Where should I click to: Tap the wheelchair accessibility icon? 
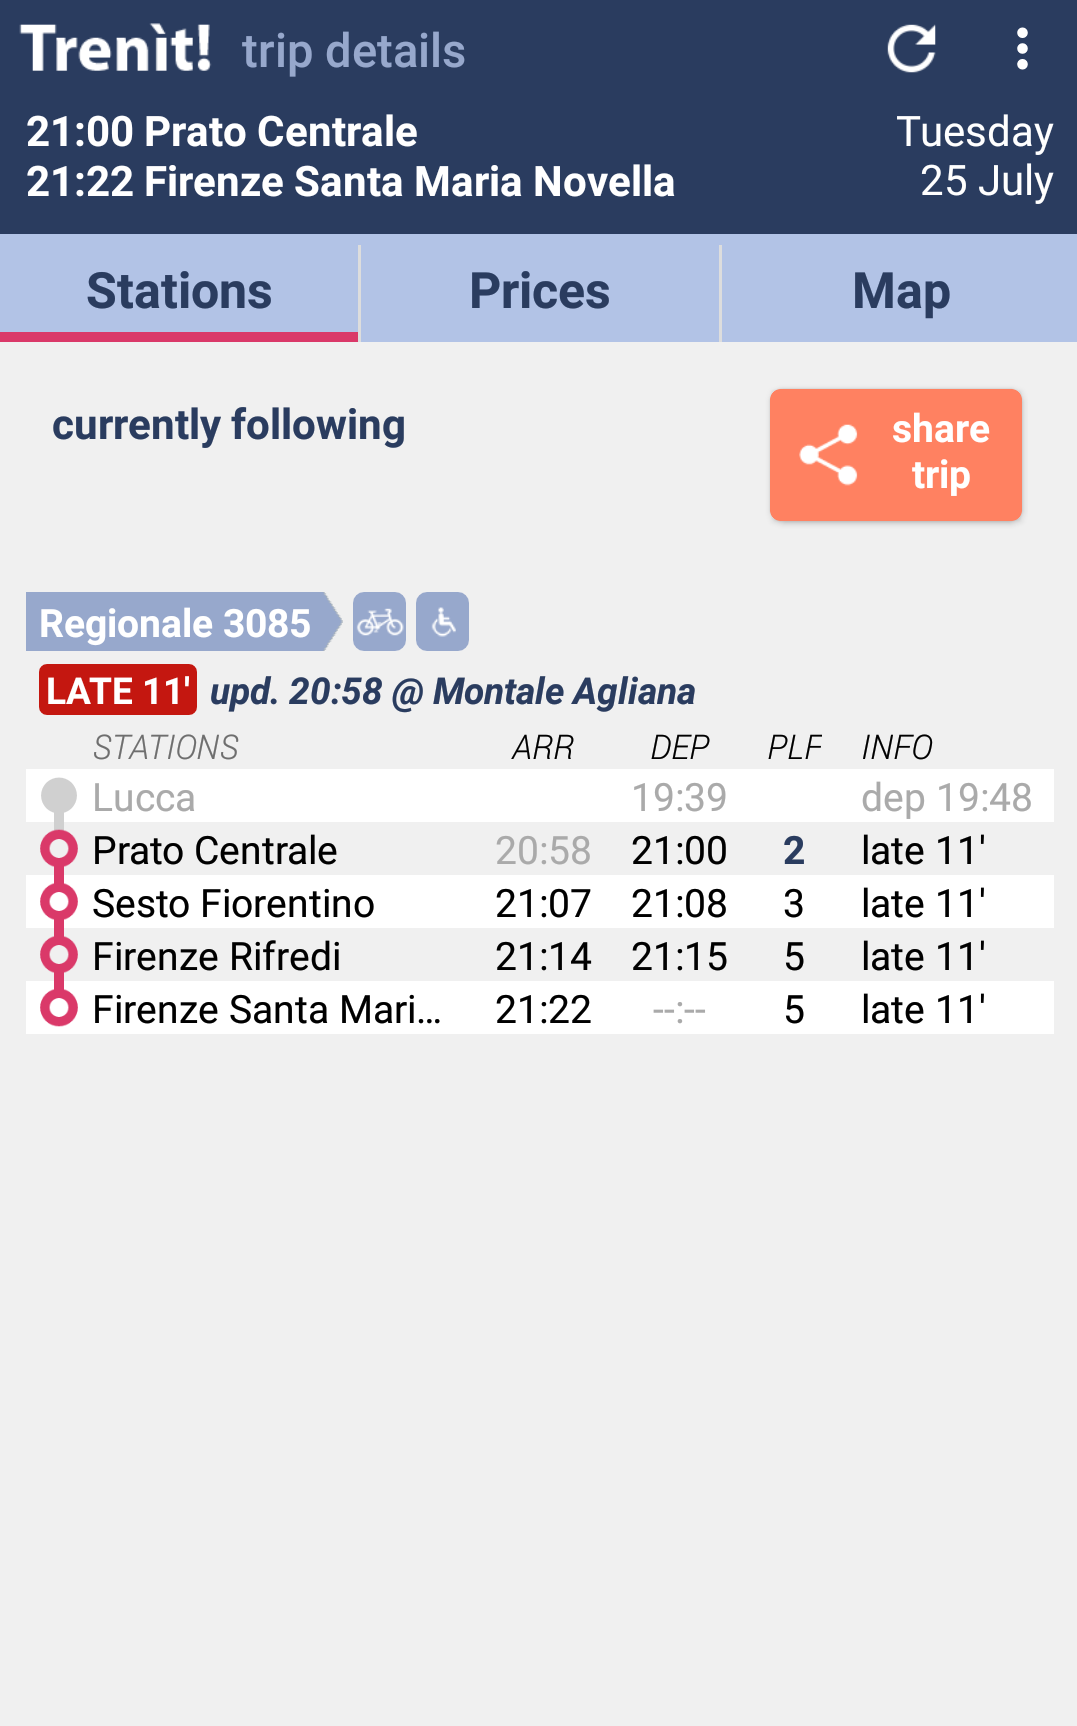[443, 622]
